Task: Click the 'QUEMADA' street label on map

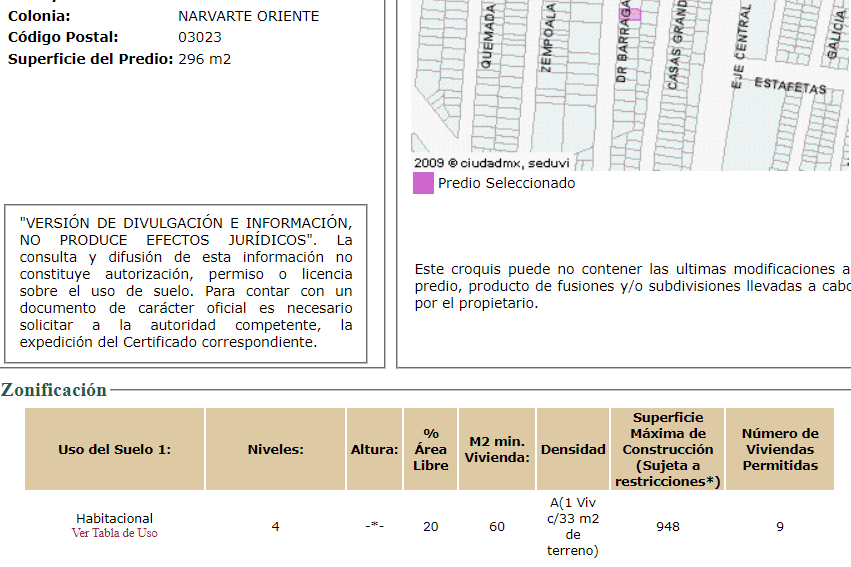Action: click(x=488, y=36)
